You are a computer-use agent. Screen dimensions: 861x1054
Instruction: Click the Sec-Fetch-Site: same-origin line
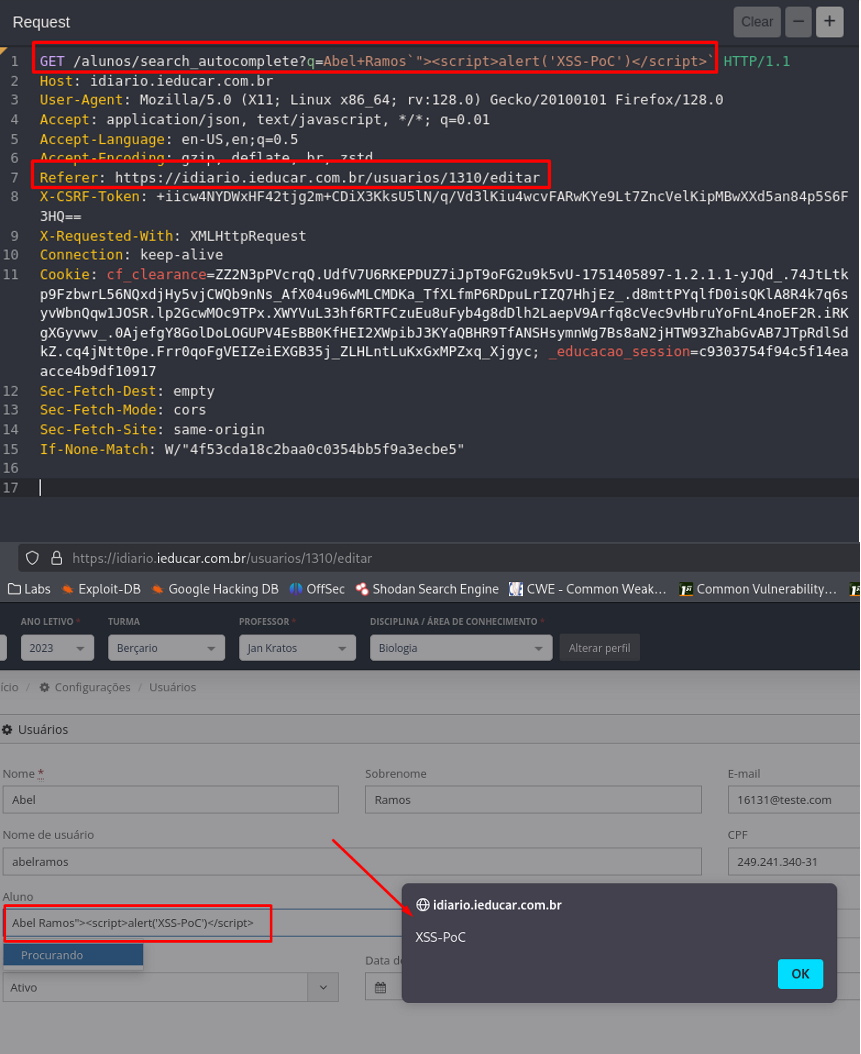(x=152, y=430)
